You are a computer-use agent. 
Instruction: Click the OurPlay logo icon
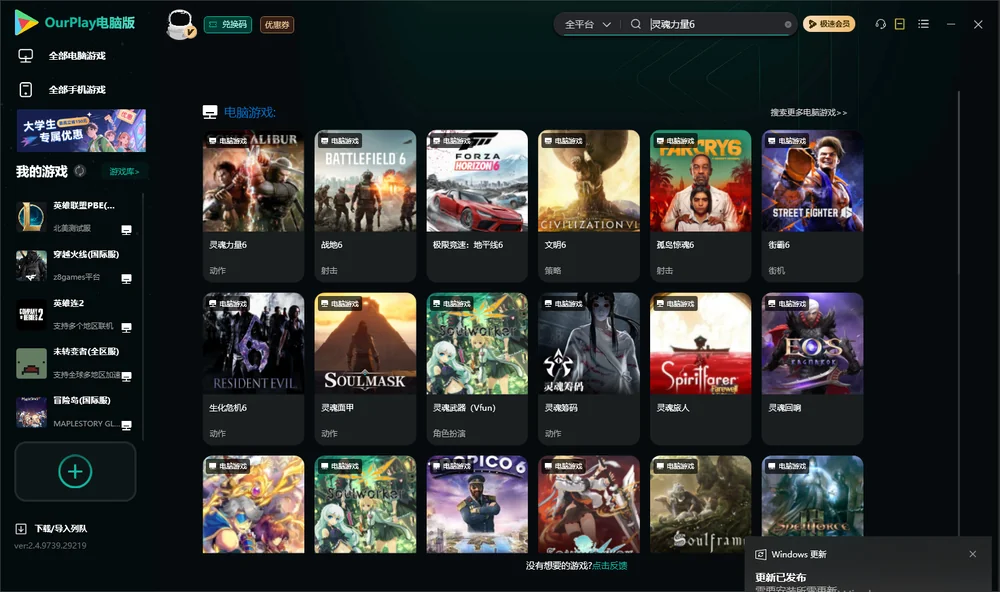(x=26, y=22)
